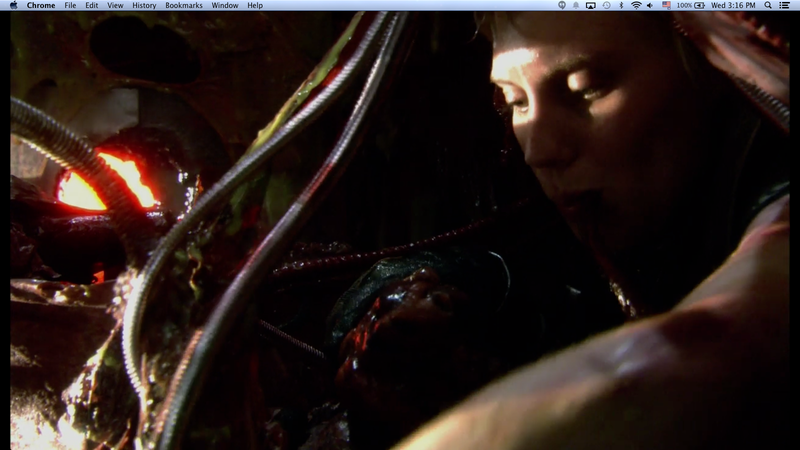Open the File menu
This screenshot has width=800, height=450.
70,5
